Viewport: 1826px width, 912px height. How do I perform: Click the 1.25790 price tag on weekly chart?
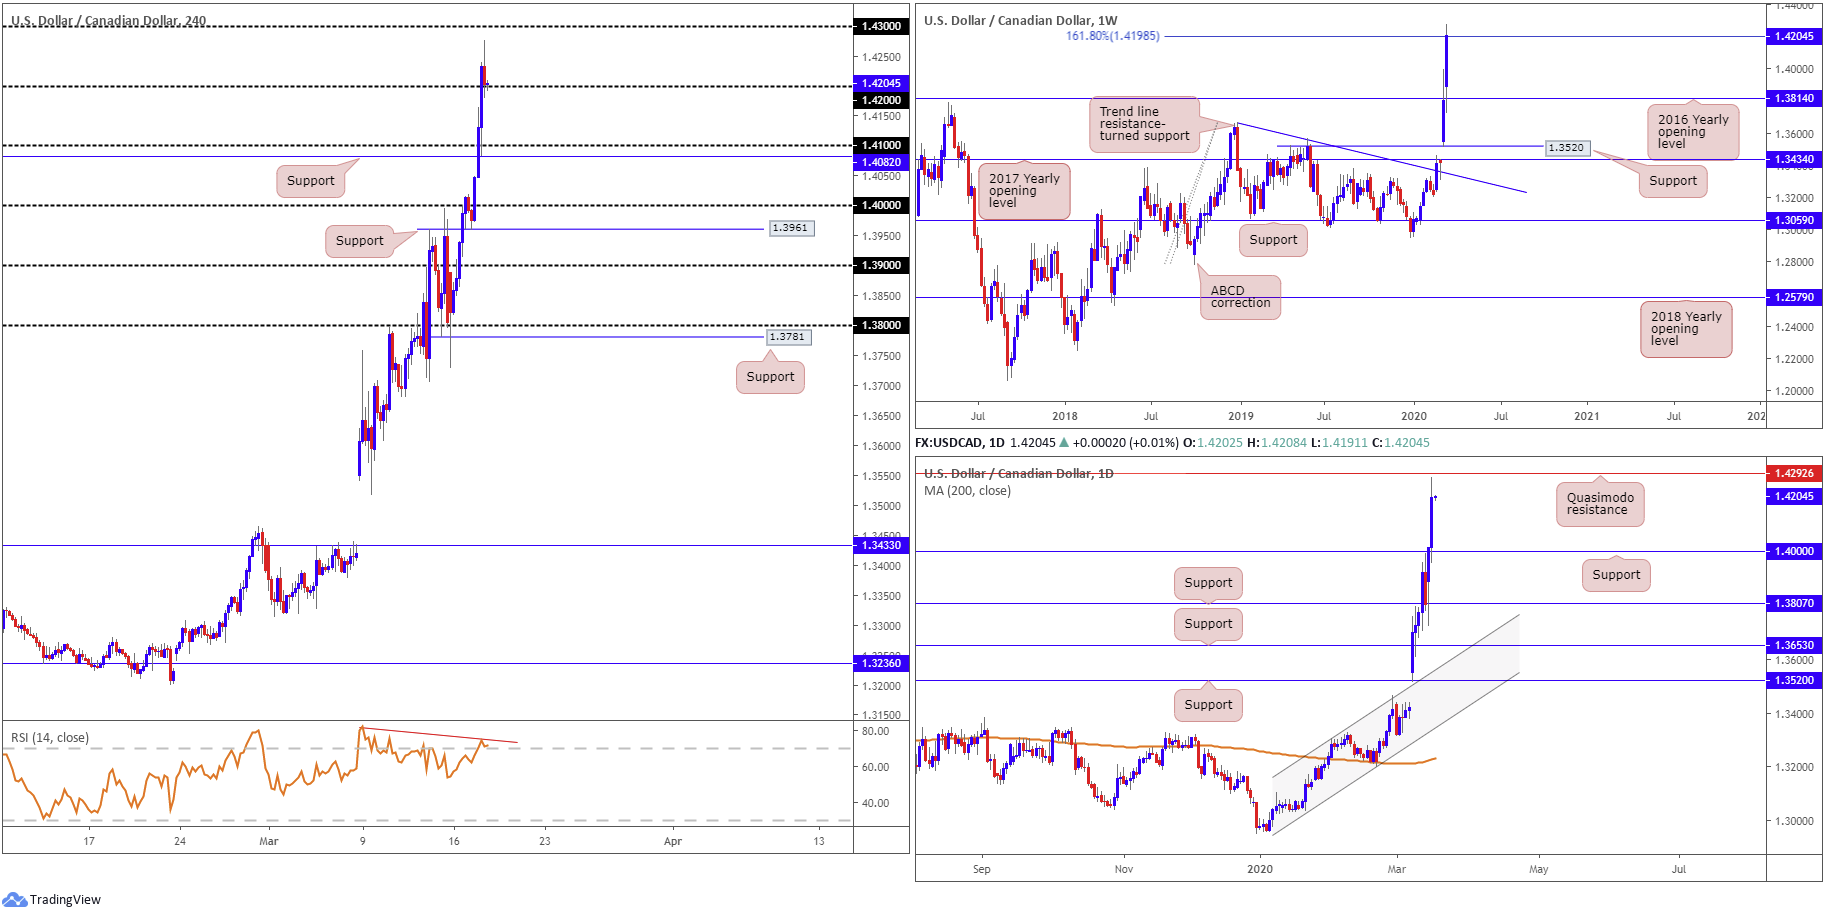pos(1793,297)
